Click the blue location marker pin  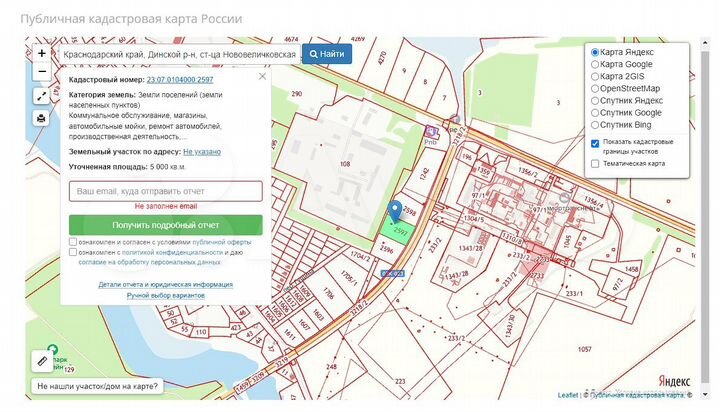coord(395,210)
